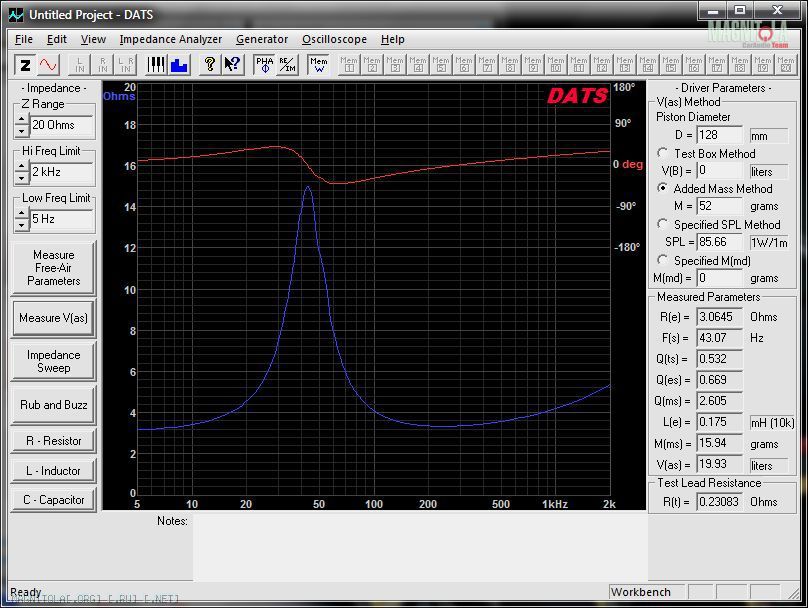Activate the context help pointer icon
Image resolution: width=808 pixels, height=608 pixels.
[x=232, y=65]
